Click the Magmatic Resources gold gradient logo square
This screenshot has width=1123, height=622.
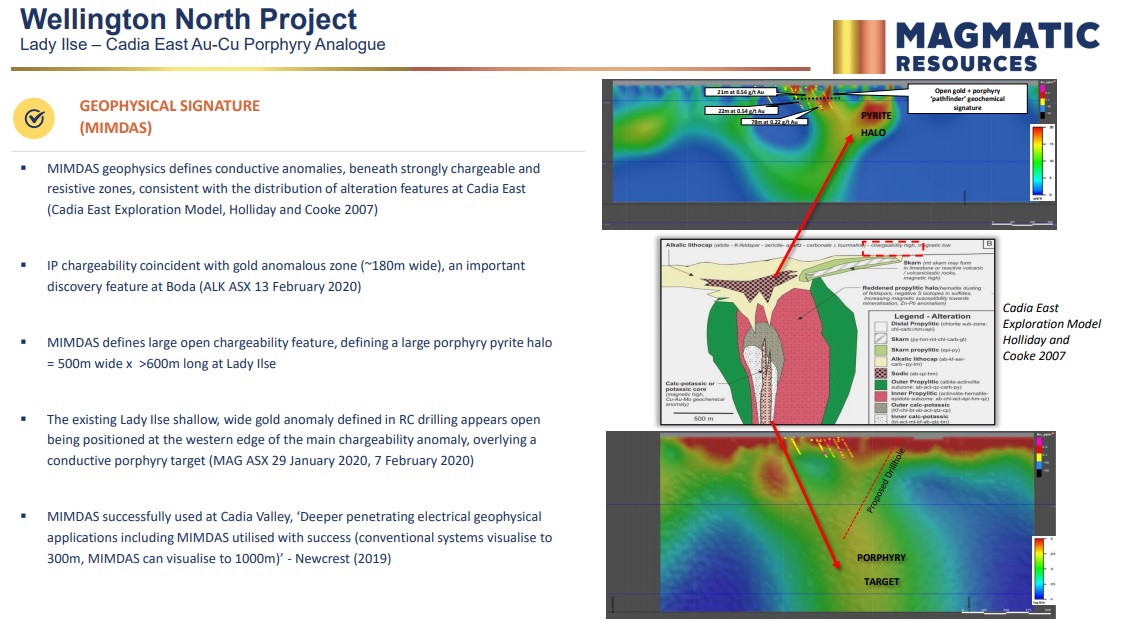coord(859,47)
